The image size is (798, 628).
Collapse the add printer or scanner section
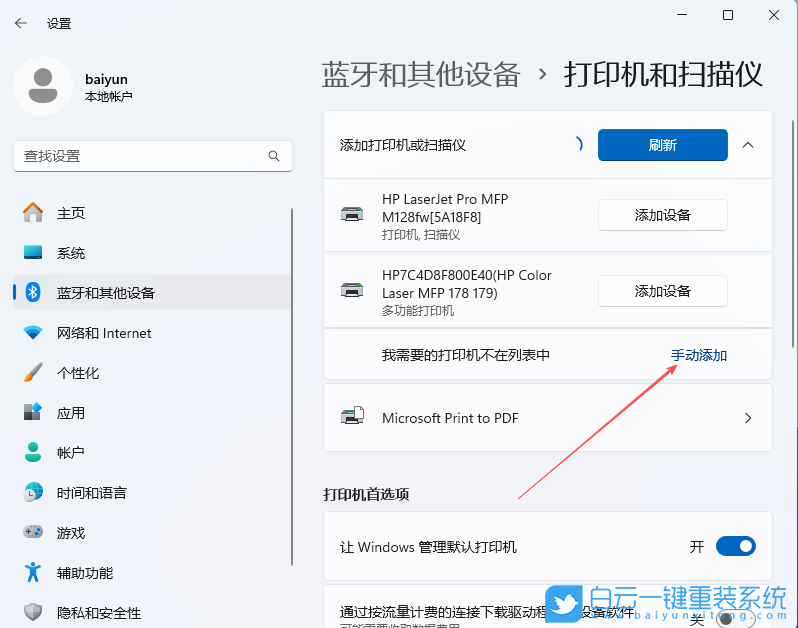click(x=748, y=145)
